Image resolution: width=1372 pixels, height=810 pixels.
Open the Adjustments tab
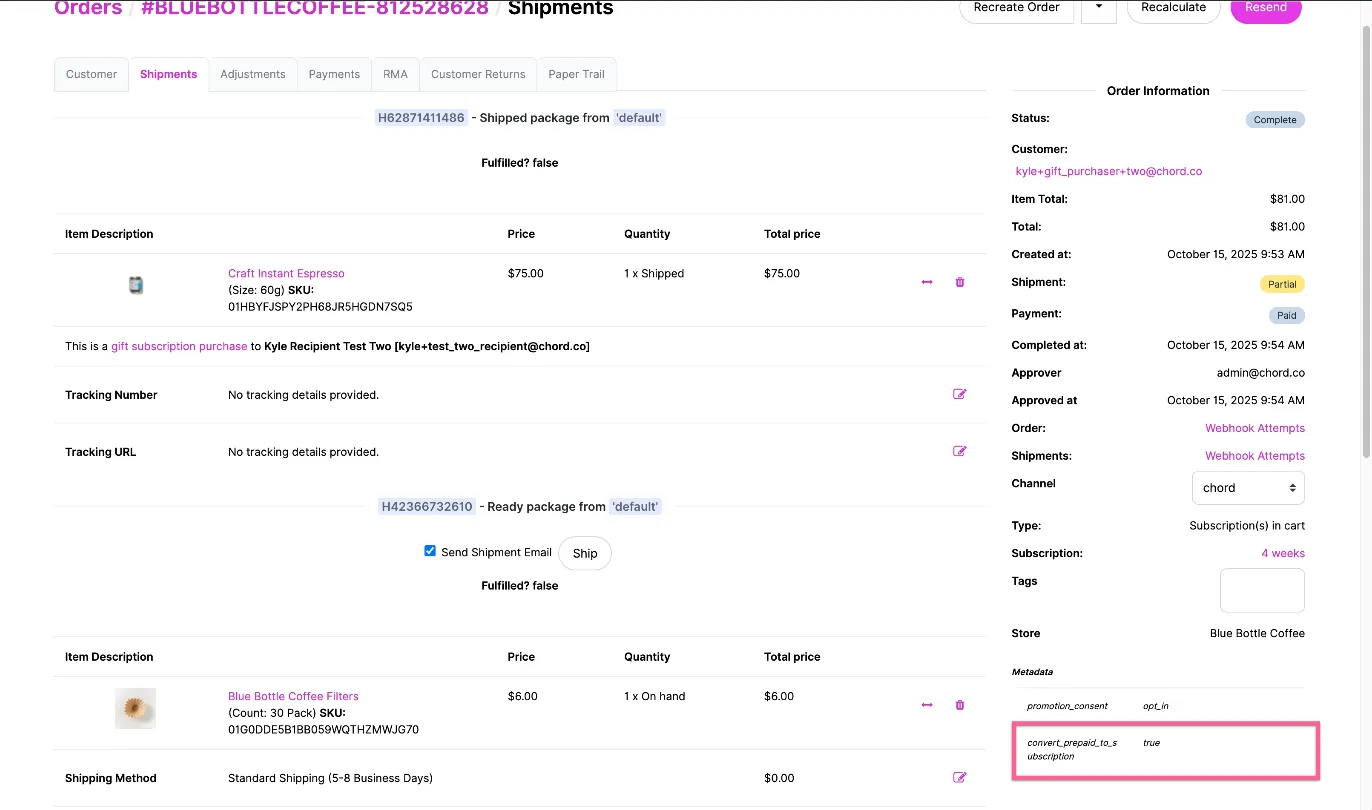tap(253, 74)
